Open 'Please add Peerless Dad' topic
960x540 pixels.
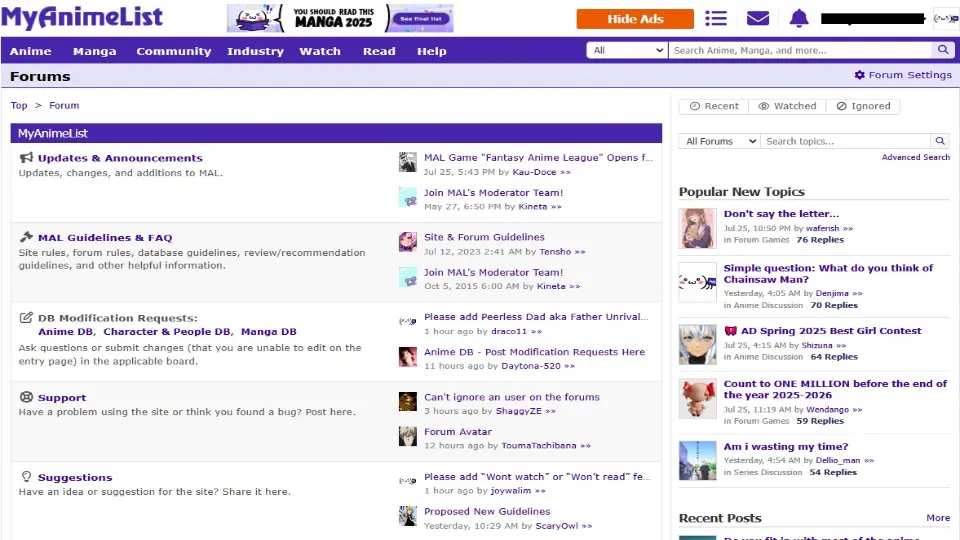536,317
